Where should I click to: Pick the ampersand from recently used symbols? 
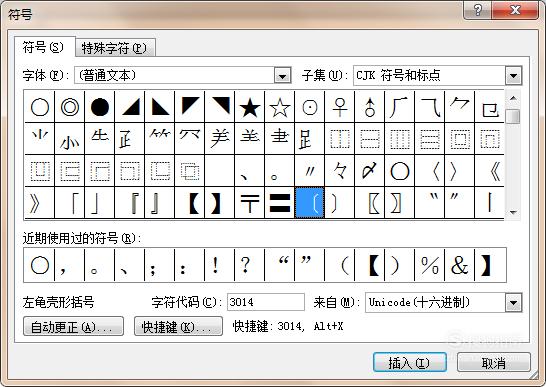click(459, 265)
